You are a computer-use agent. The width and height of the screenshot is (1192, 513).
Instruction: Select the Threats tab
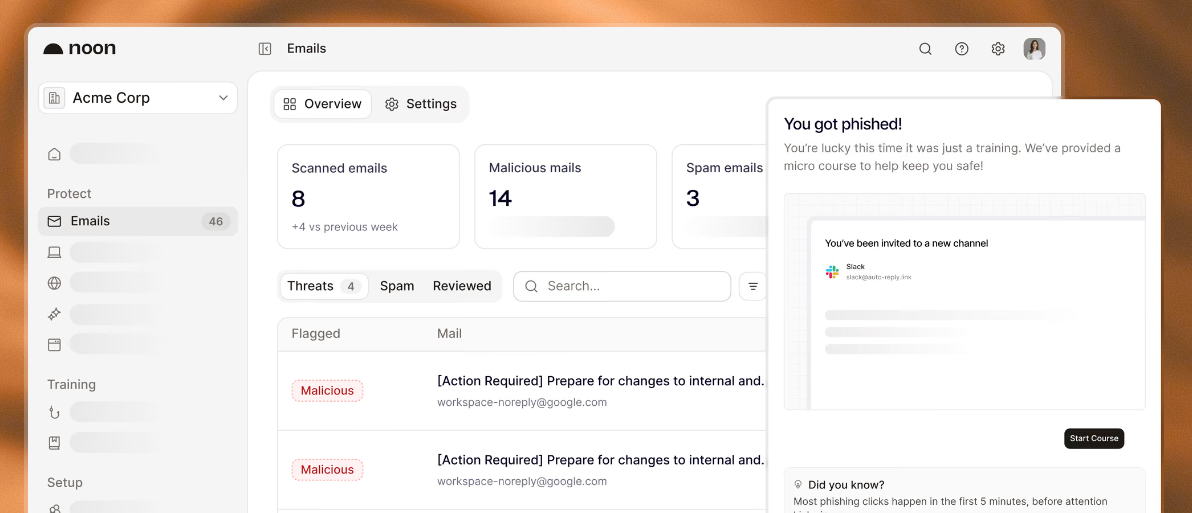coord(323,287)
